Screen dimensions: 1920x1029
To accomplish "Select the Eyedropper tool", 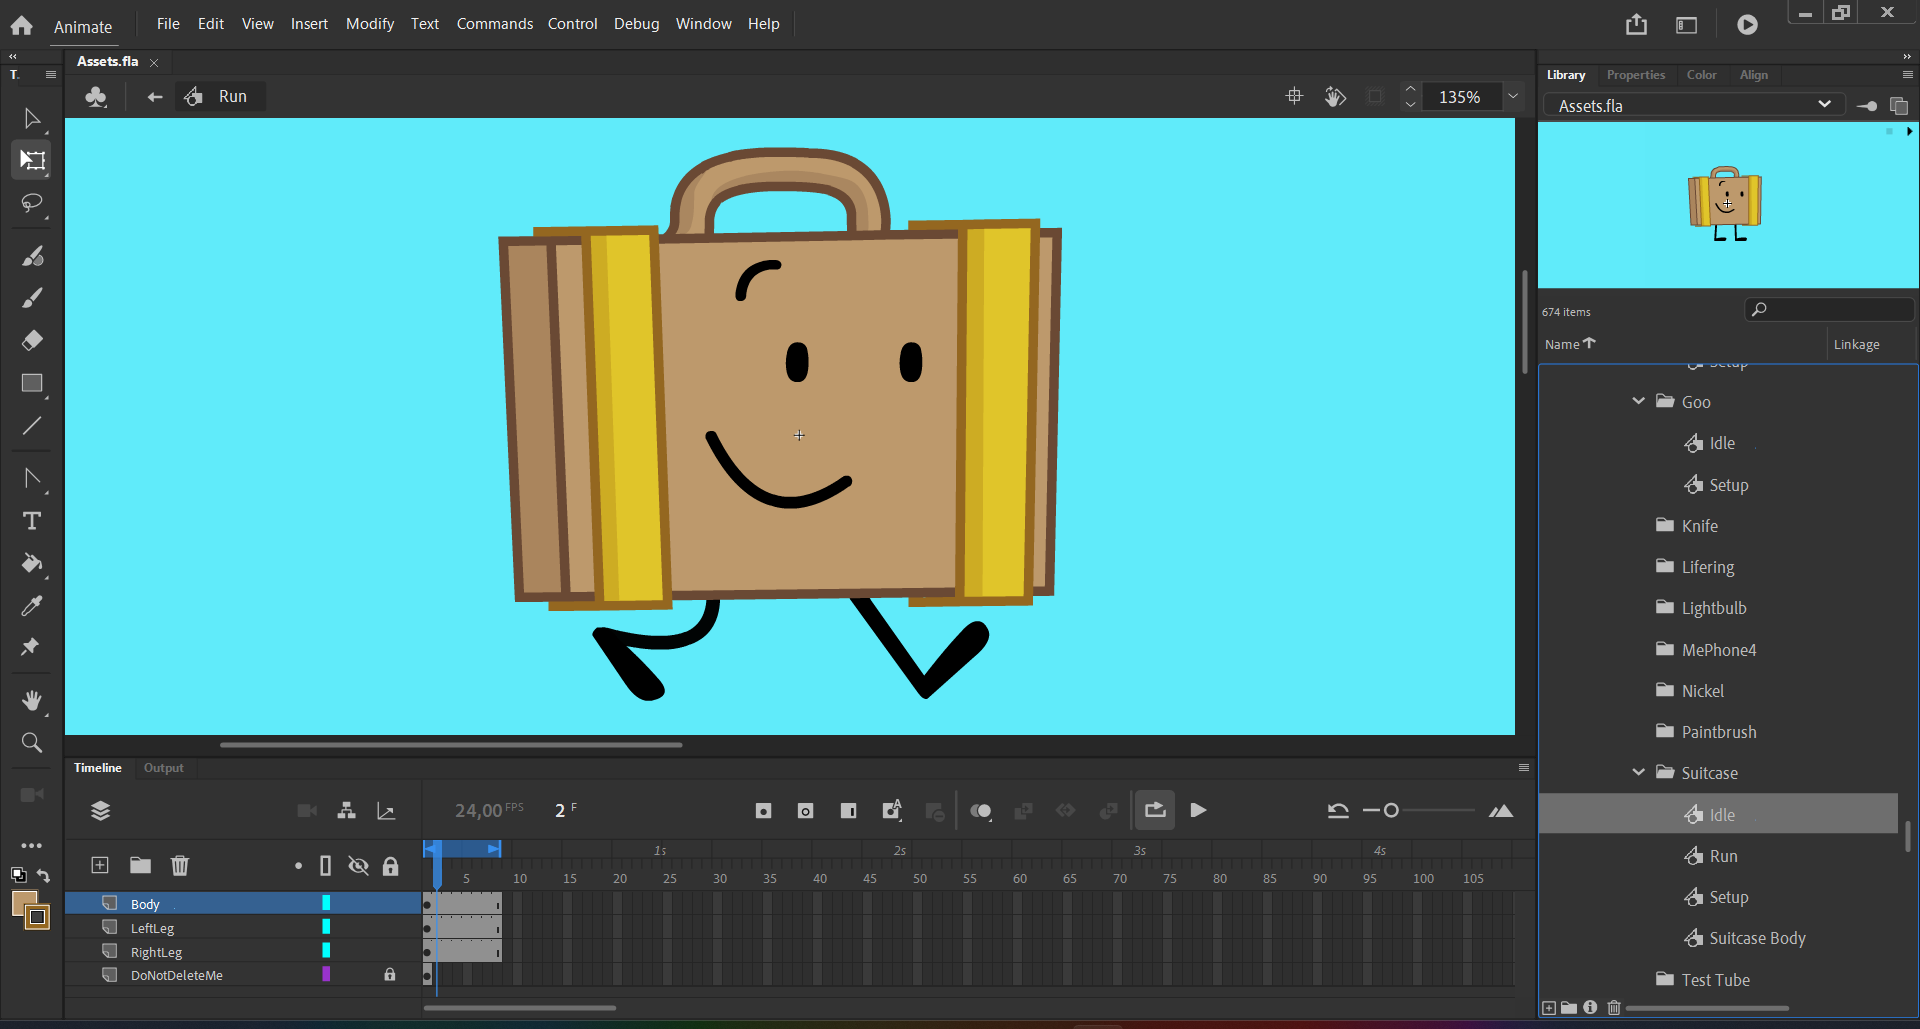I will click(x=32, y=605).
